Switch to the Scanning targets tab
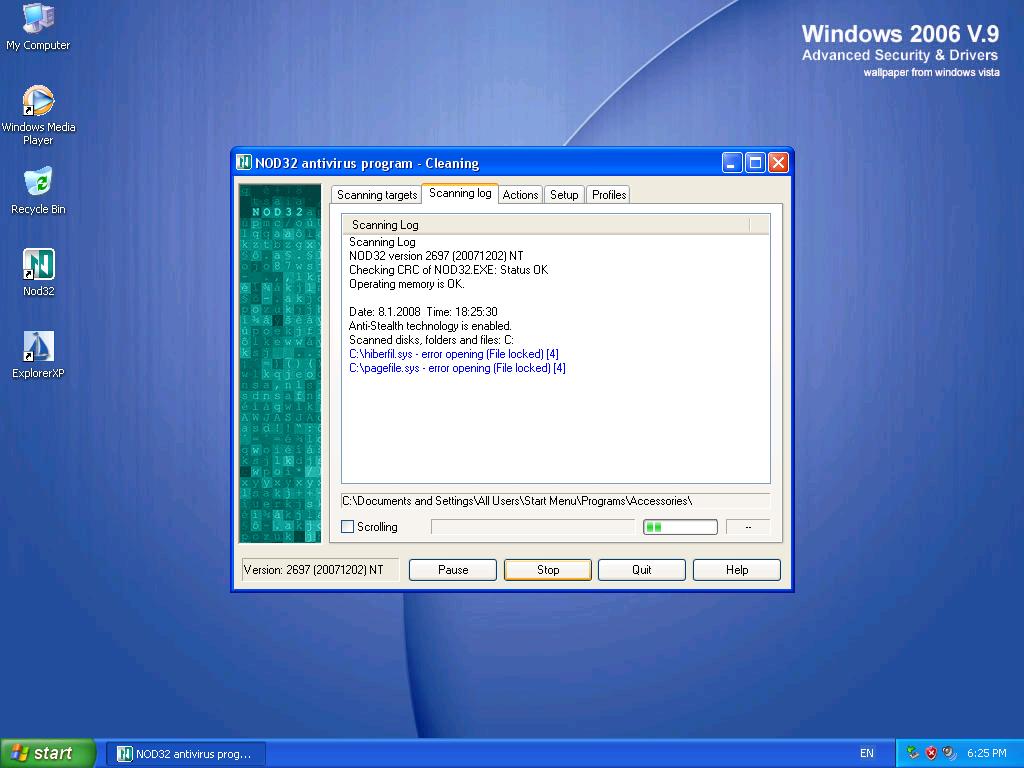The width and height of the screenshot is (1024, 768). (377, 195)
